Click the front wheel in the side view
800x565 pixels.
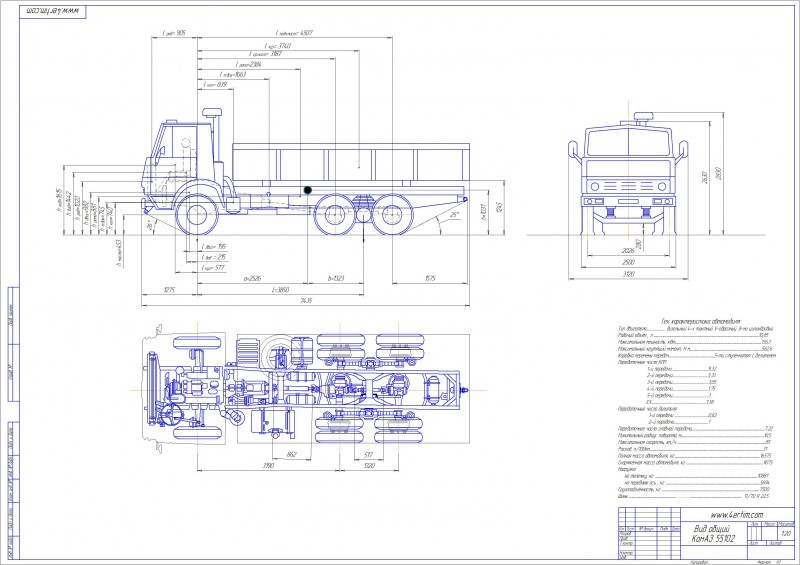[197, 214]
